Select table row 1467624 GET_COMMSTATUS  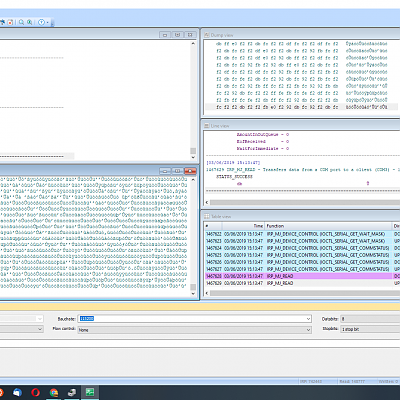click(x=302, y=248)
